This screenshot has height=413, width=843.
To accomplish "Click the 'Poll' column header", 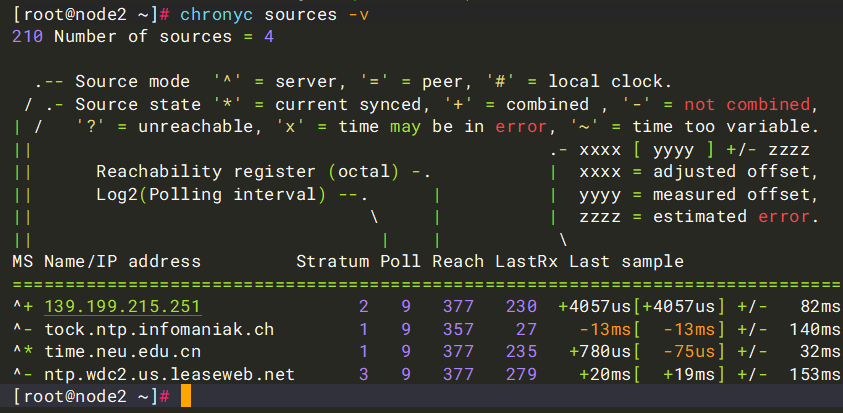I will tap(401, 261).
